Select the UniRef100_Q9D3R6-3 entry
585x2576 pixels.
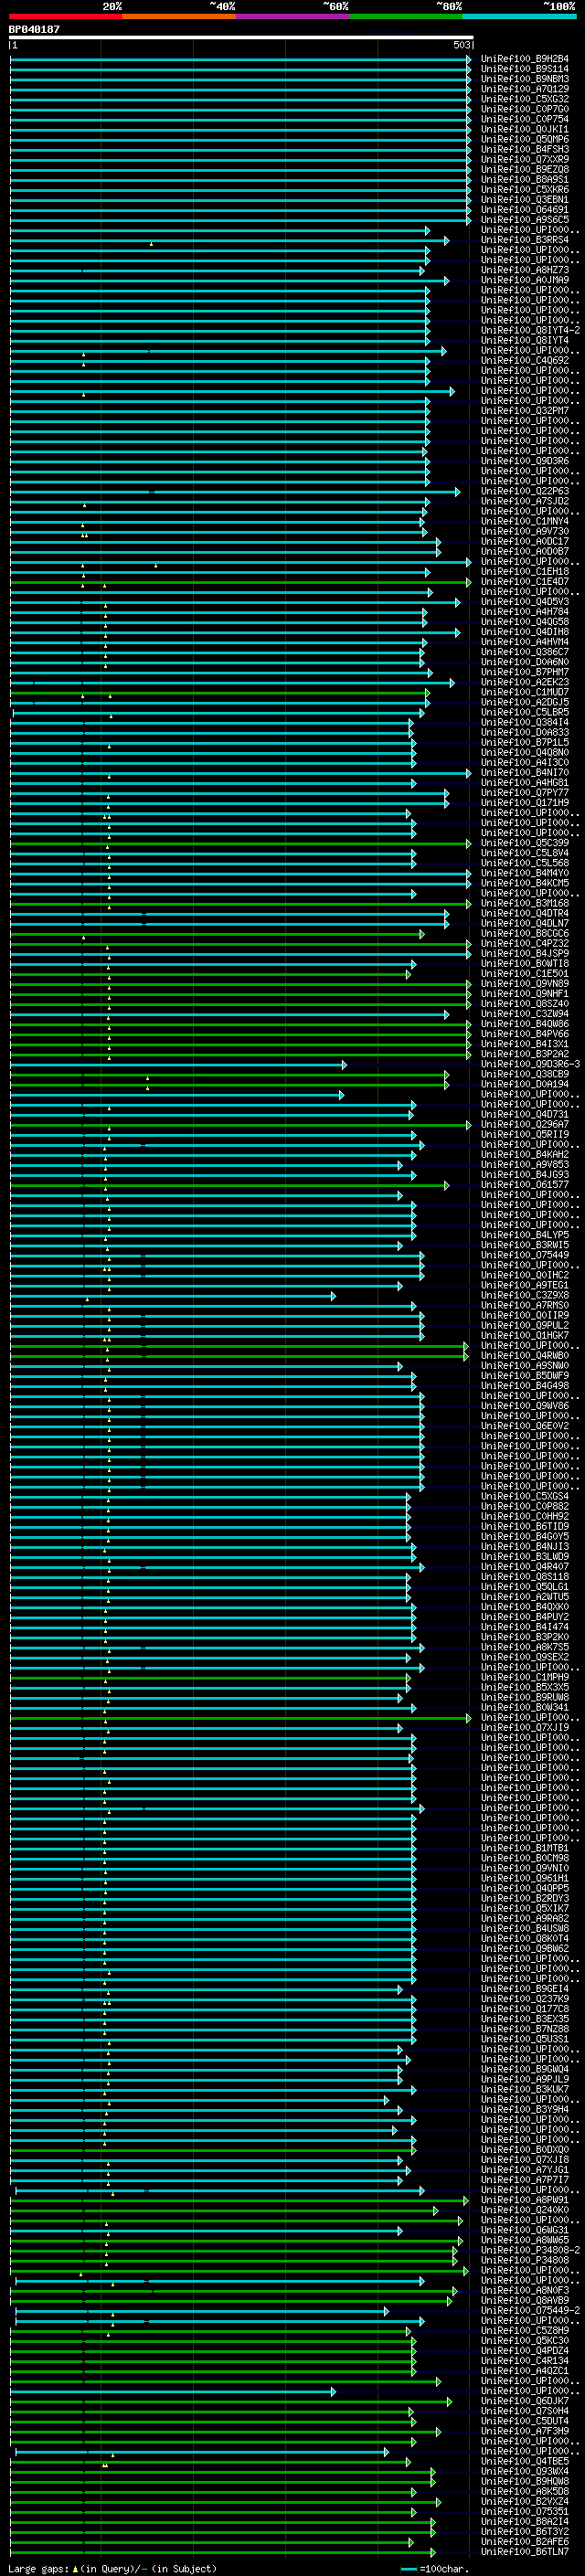[530, 1065]
